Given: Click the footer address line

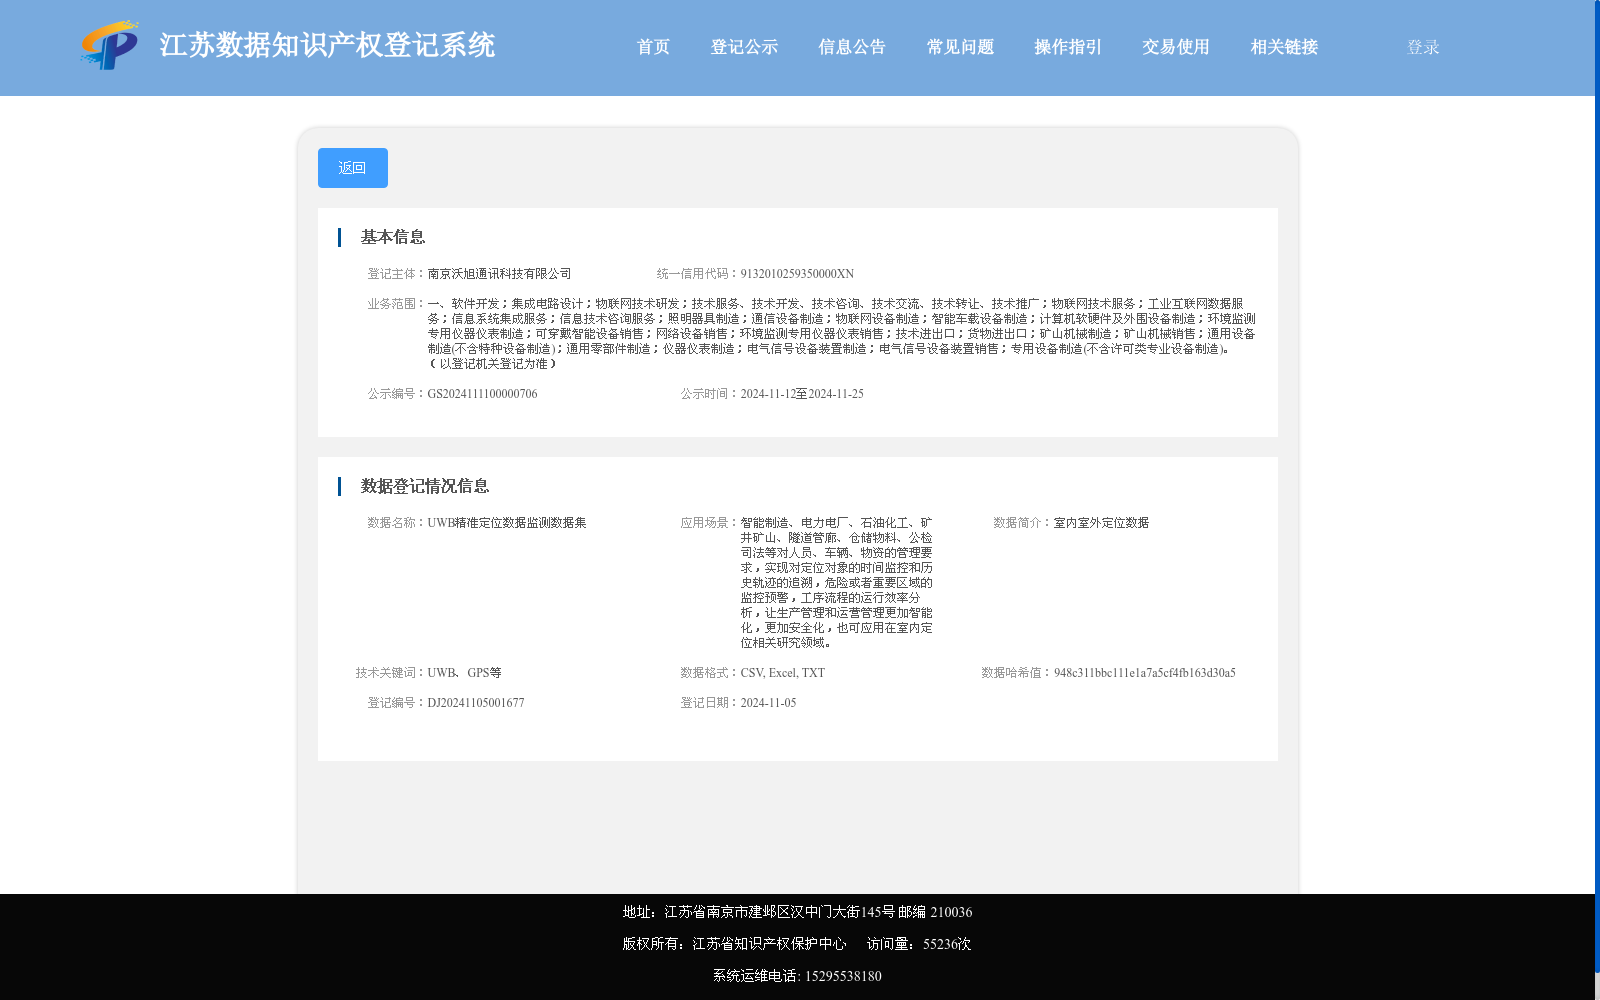Looking at the screenshot, I should [x=797, y=912].
